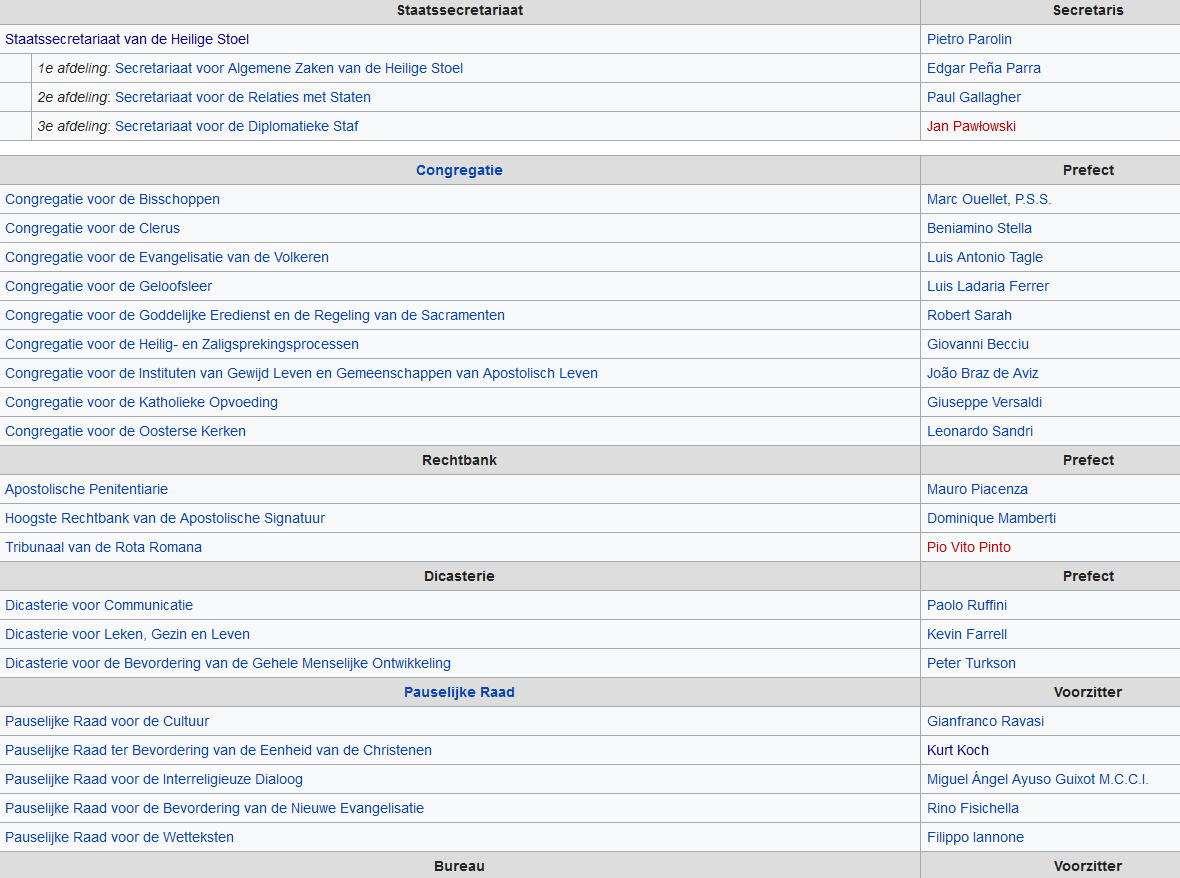The height and width of the screenshot is (878, 1180).
Task: Open Secretariaat voor de Diplomatieke Staf link
Action: tap(236, 126)
